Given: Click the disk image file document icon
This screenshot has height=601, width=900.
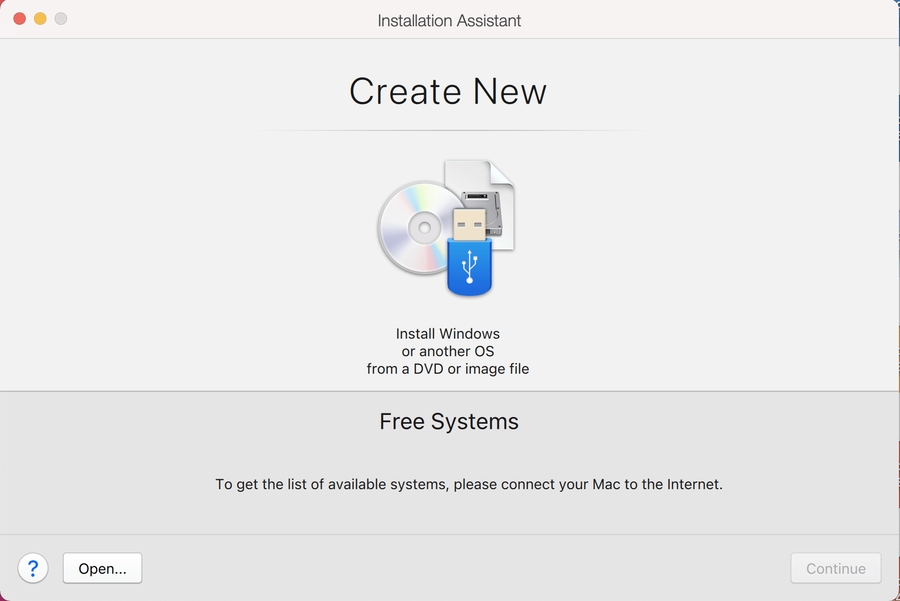Looking at the screenshot, I should (490, 190).
